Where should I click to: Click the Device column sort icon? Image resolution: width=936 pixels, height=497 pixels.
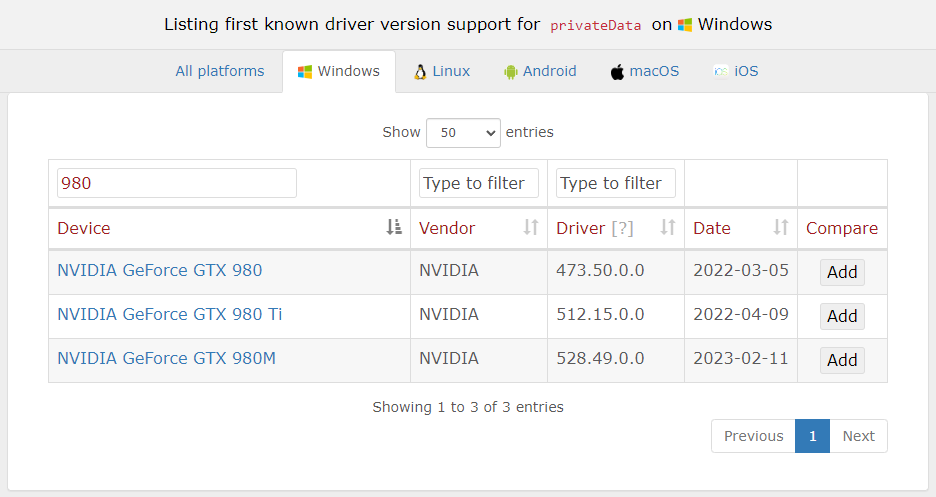click(393, 227)
